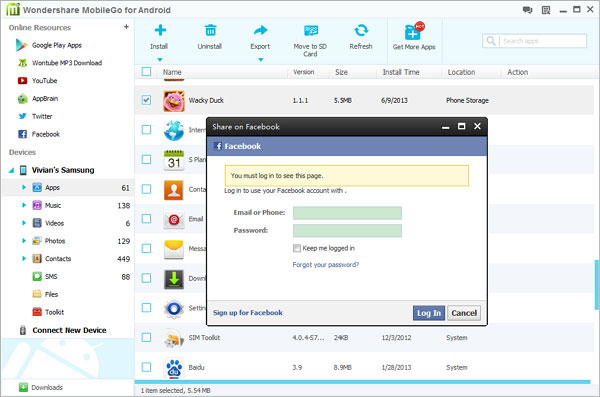Open Twitter resource

[x=35, y=116]
